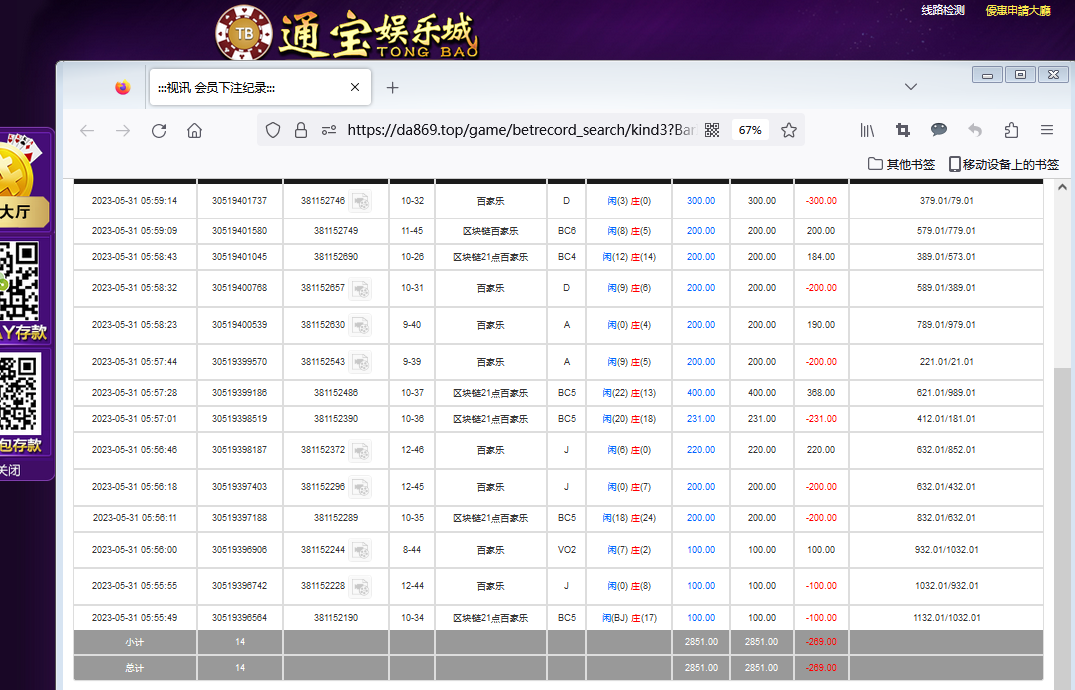Open a new browser tab
This screenshot has width=1075, height=690.
click(393, 88)
